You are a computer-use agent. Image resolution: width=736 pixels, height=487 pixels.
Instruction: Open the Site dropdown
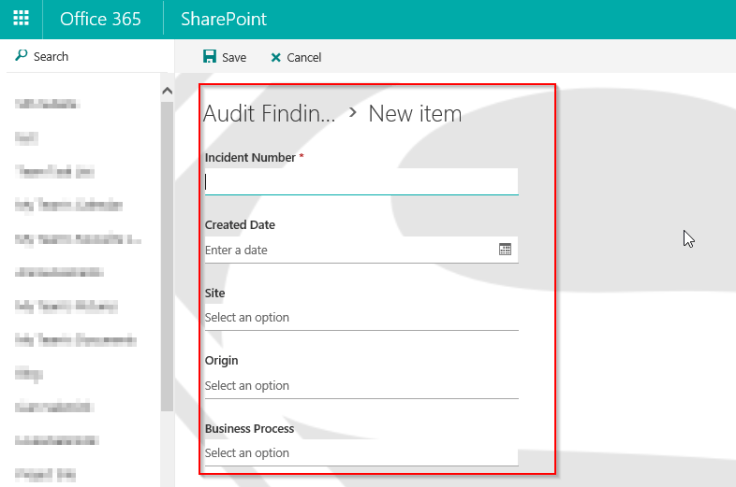pyautogui.click(x=361, y=318)
